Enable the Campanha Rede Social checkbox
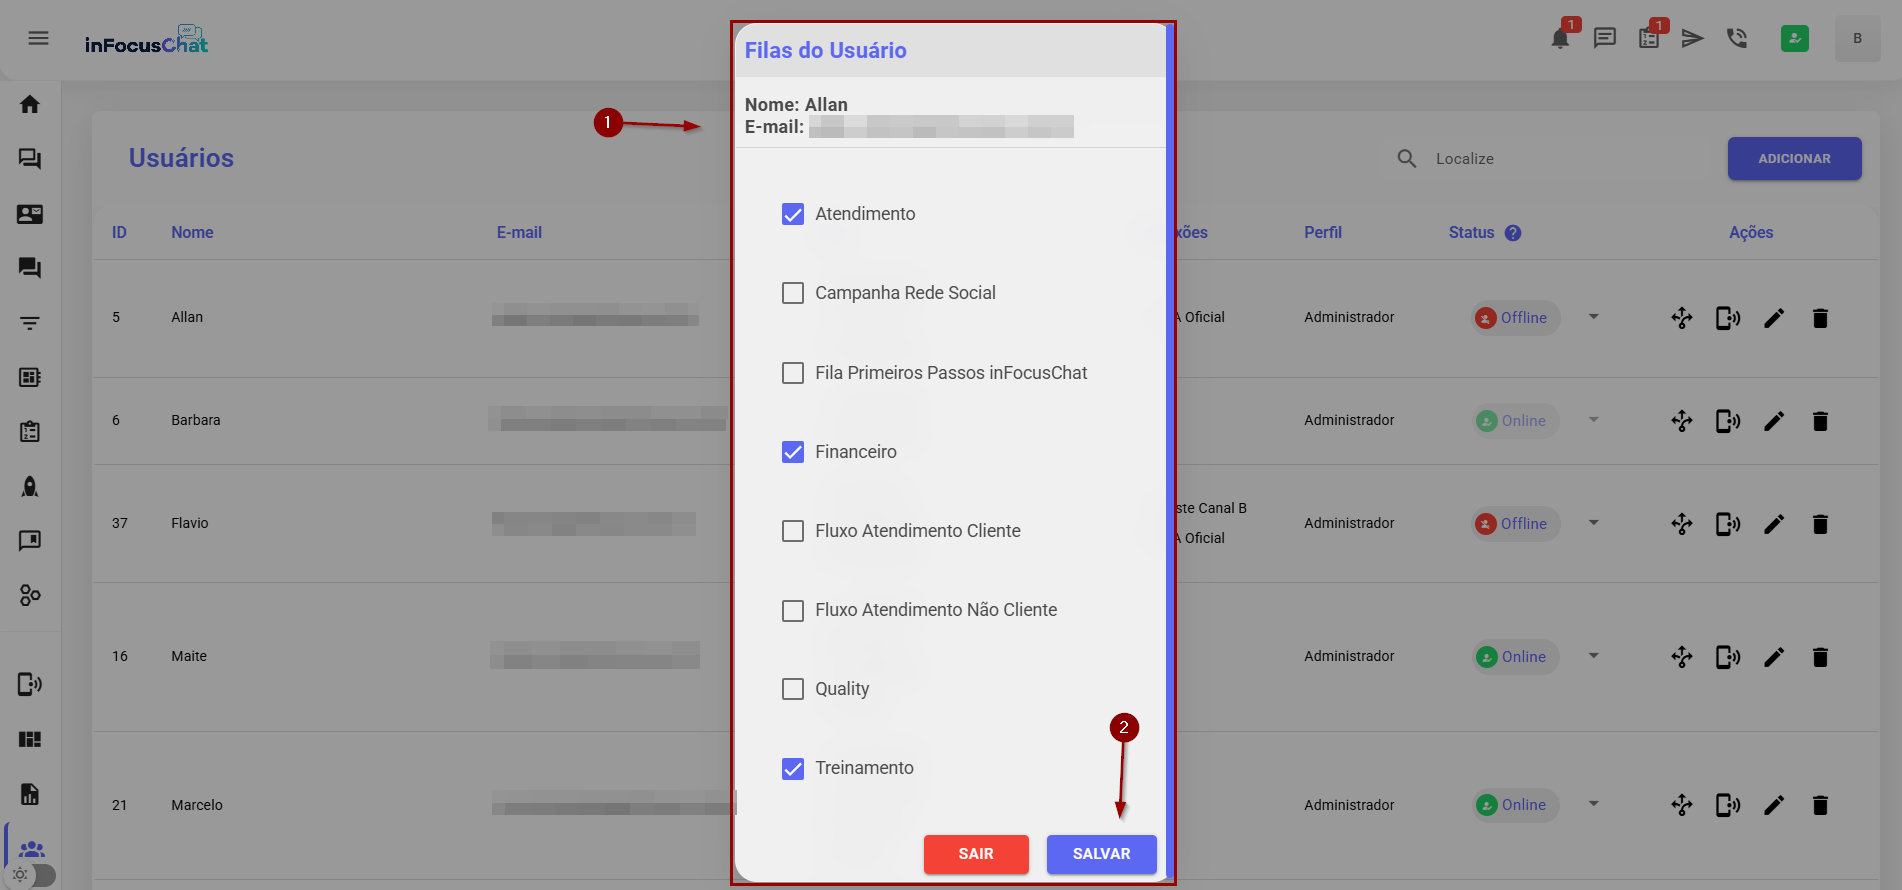 [793, 293]
